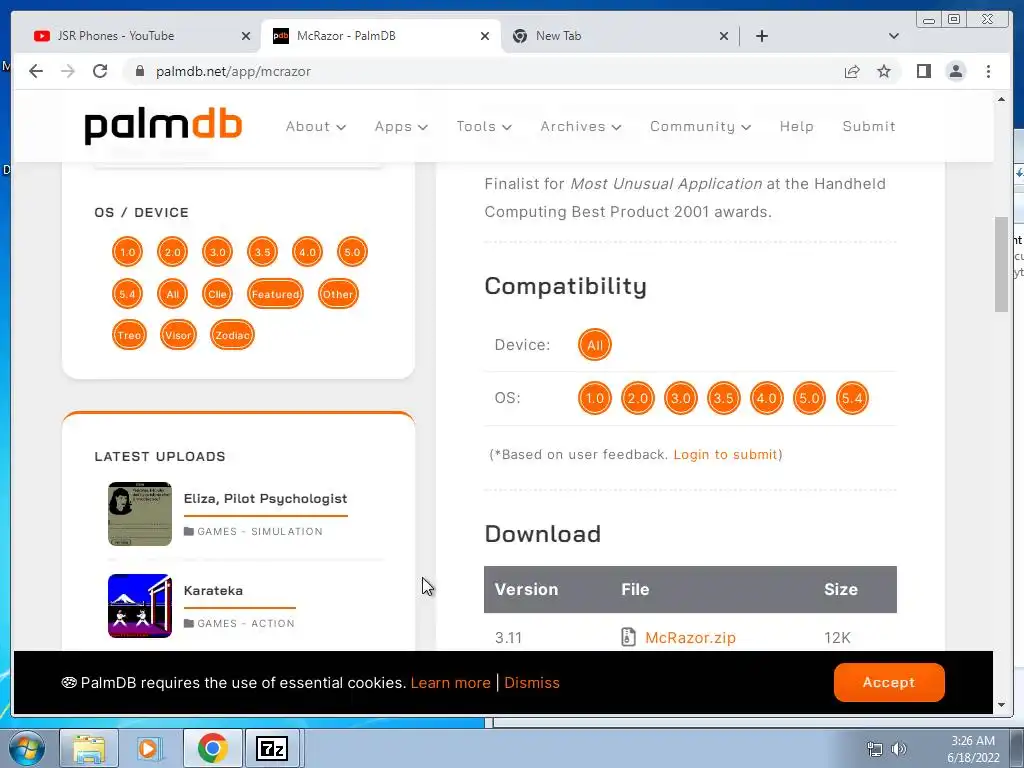Click the site lock icon

[139, 71]
